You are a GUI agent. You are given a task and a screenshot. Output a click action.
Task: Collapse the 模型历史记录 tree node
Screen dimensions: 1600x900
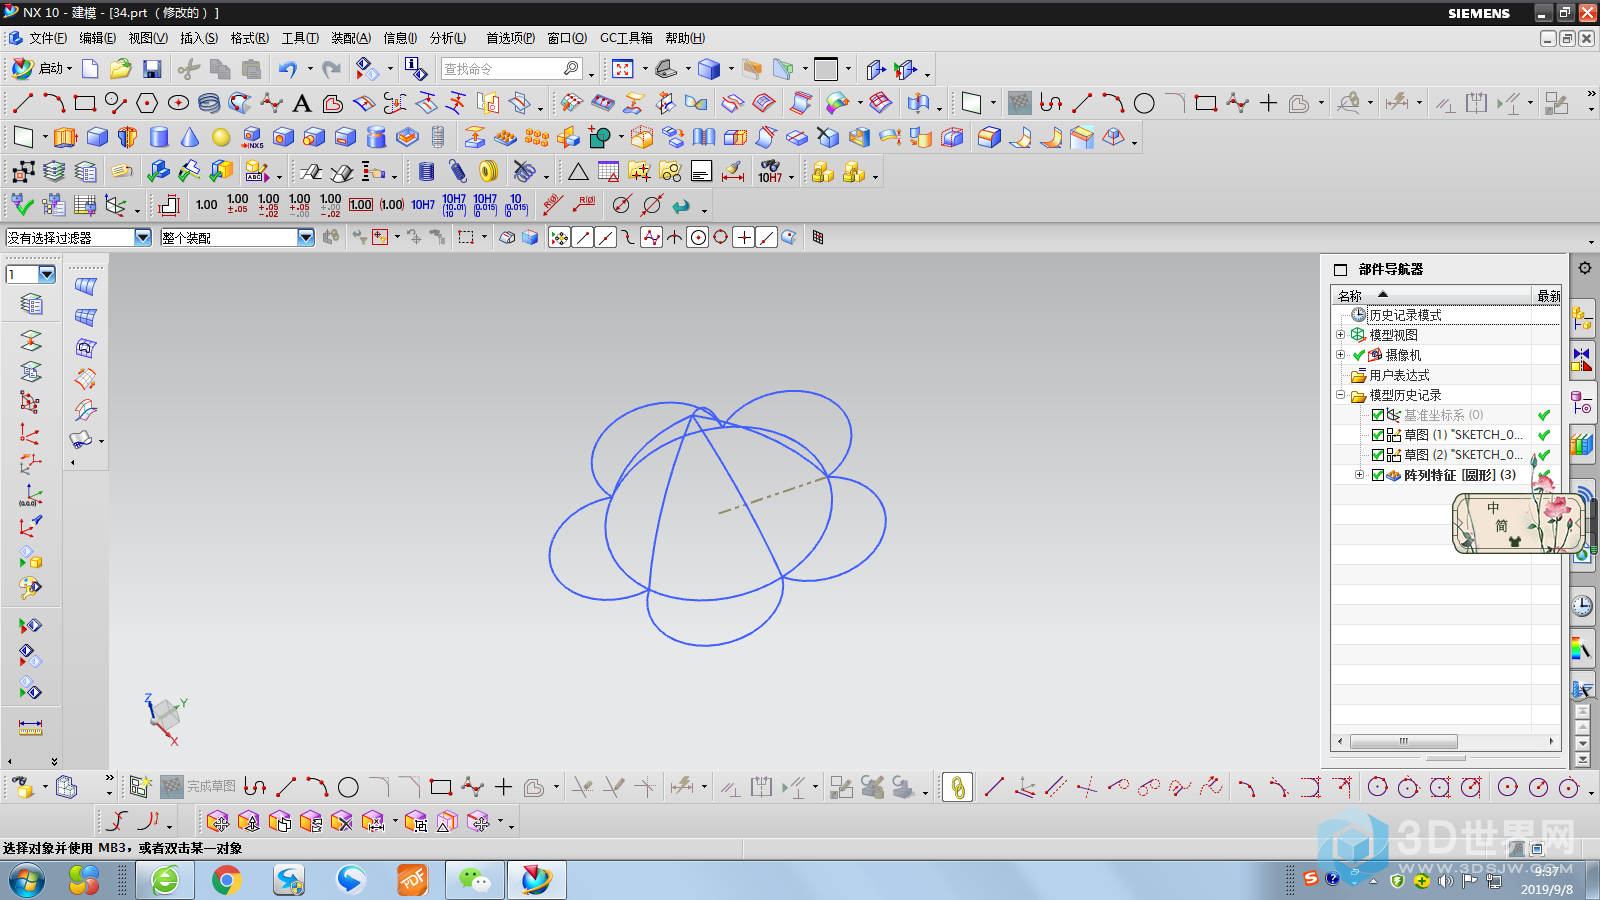point(1341,395)
